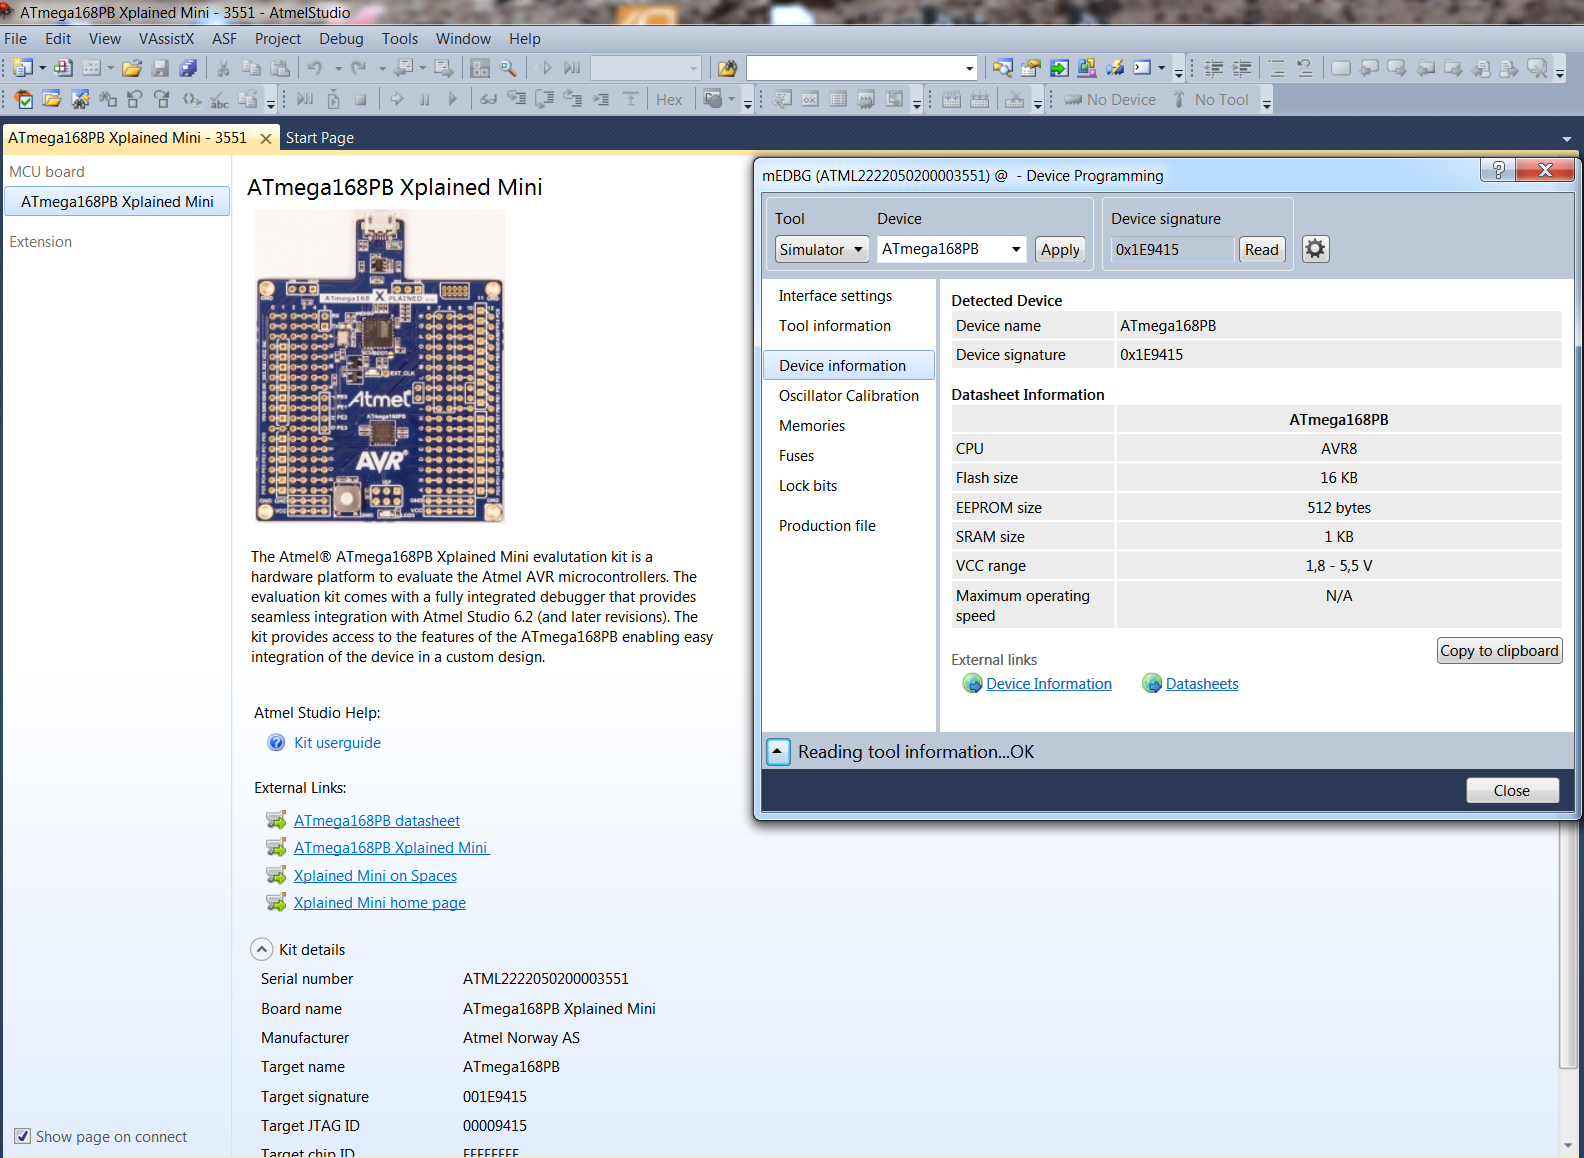Open Xplained Mini home page link
The width and height of the screenshot is (1584, 1158).
click(x=380, y=903)
